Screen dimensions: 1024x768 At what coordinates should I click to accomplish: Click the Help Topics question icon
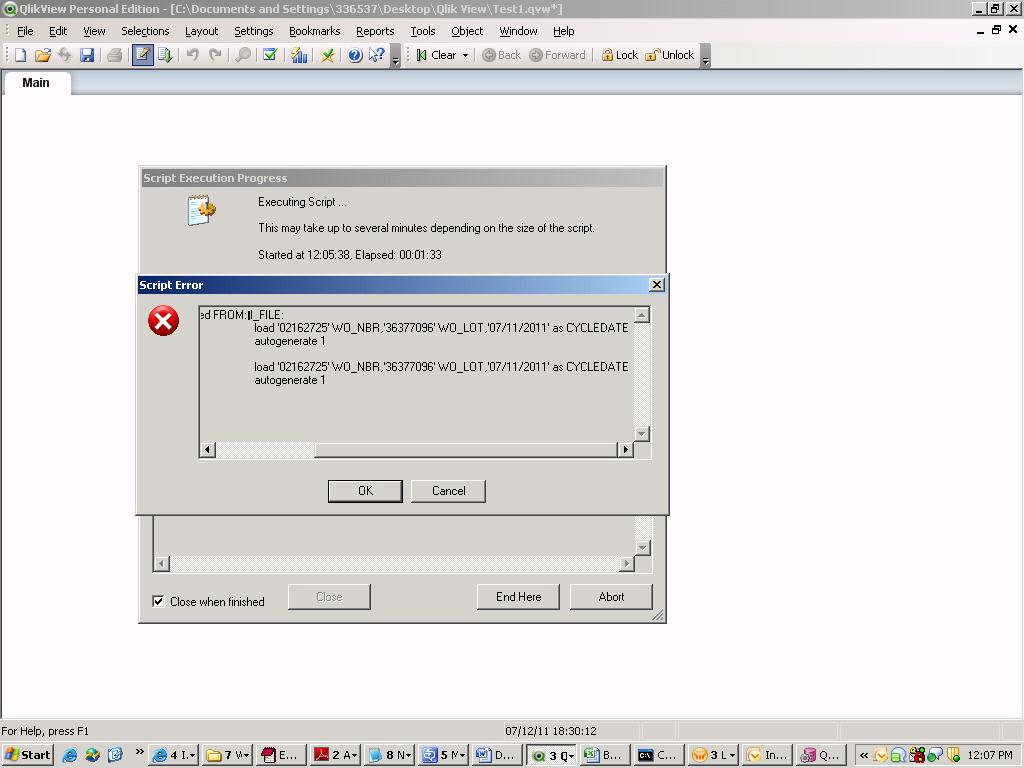click(355, 56)
